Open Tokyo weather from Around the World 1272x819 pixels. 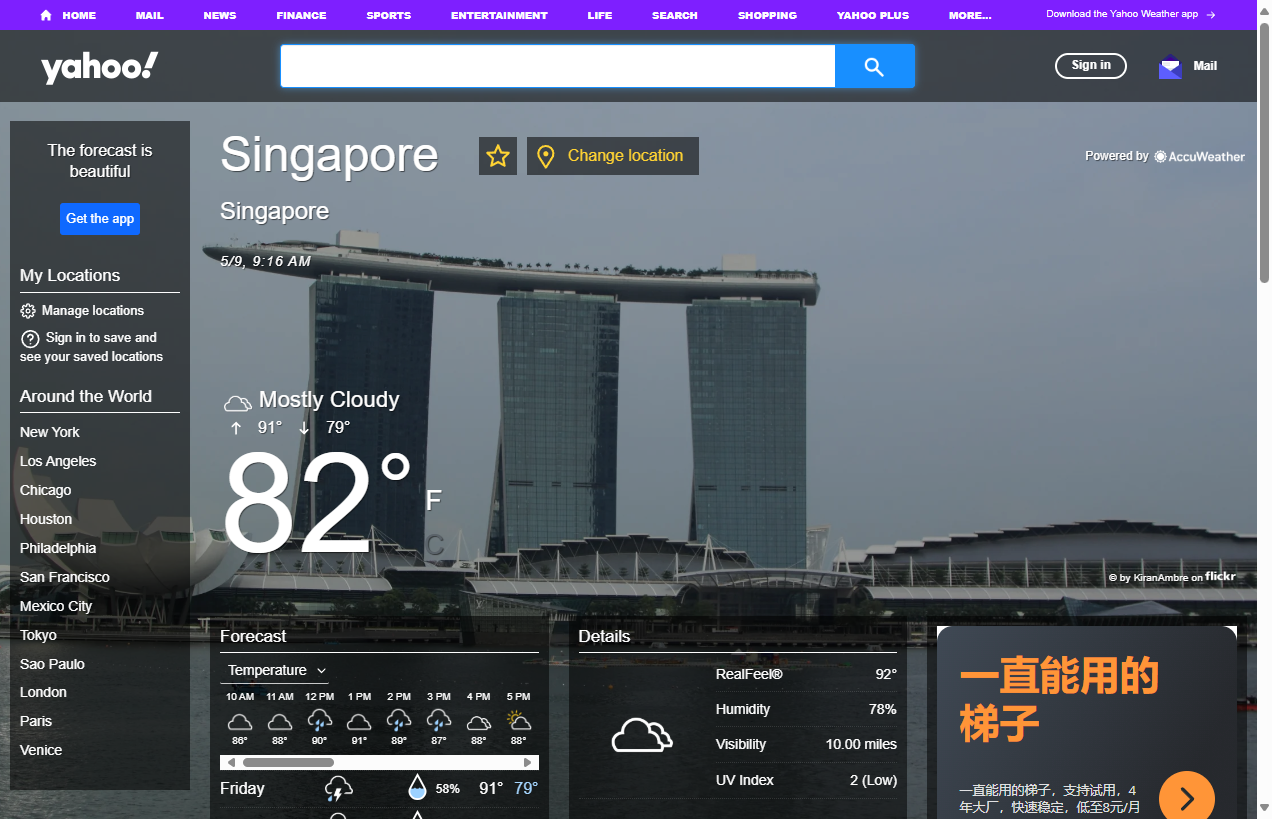pyautogui.click(x=38, y=635)
